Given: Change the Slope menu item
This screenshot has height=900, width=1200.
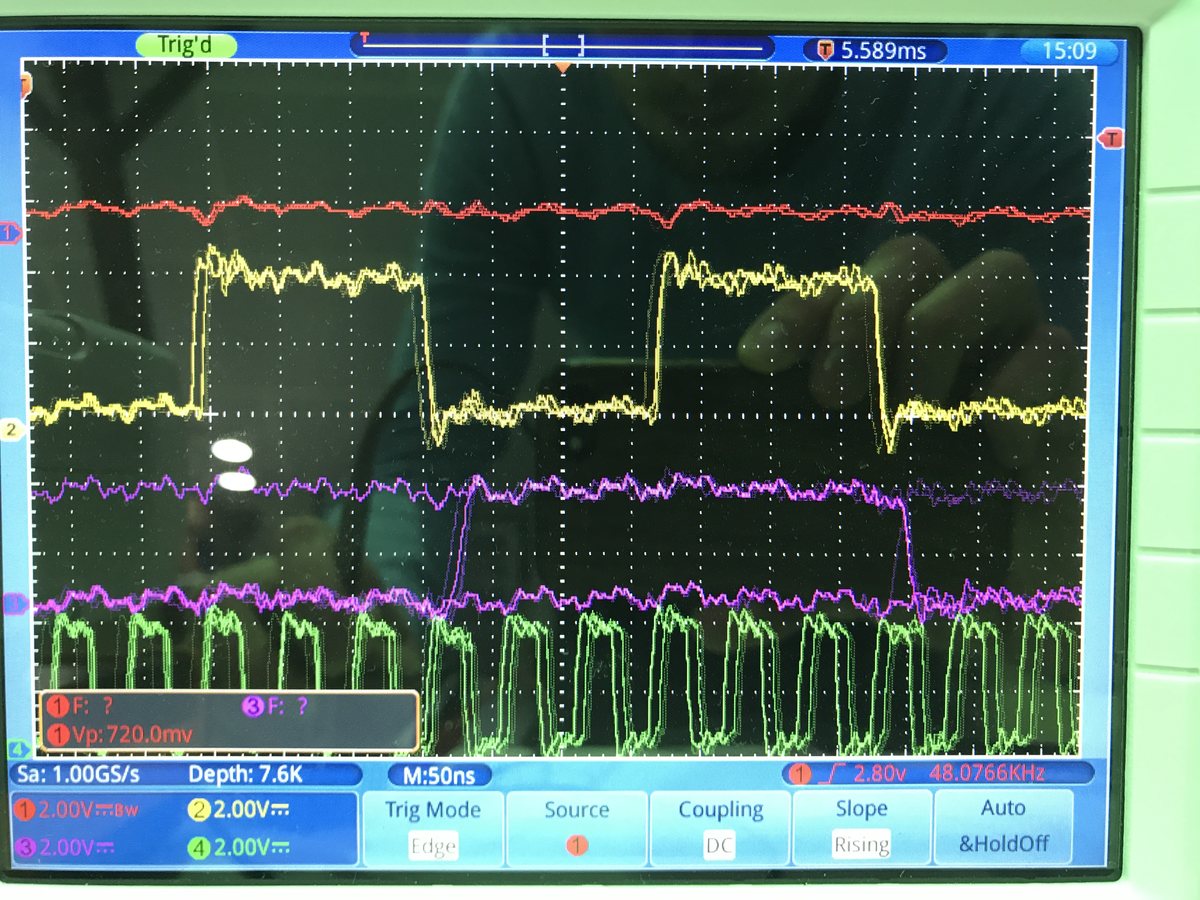Looking at the screenshot, I should point(861,826).
